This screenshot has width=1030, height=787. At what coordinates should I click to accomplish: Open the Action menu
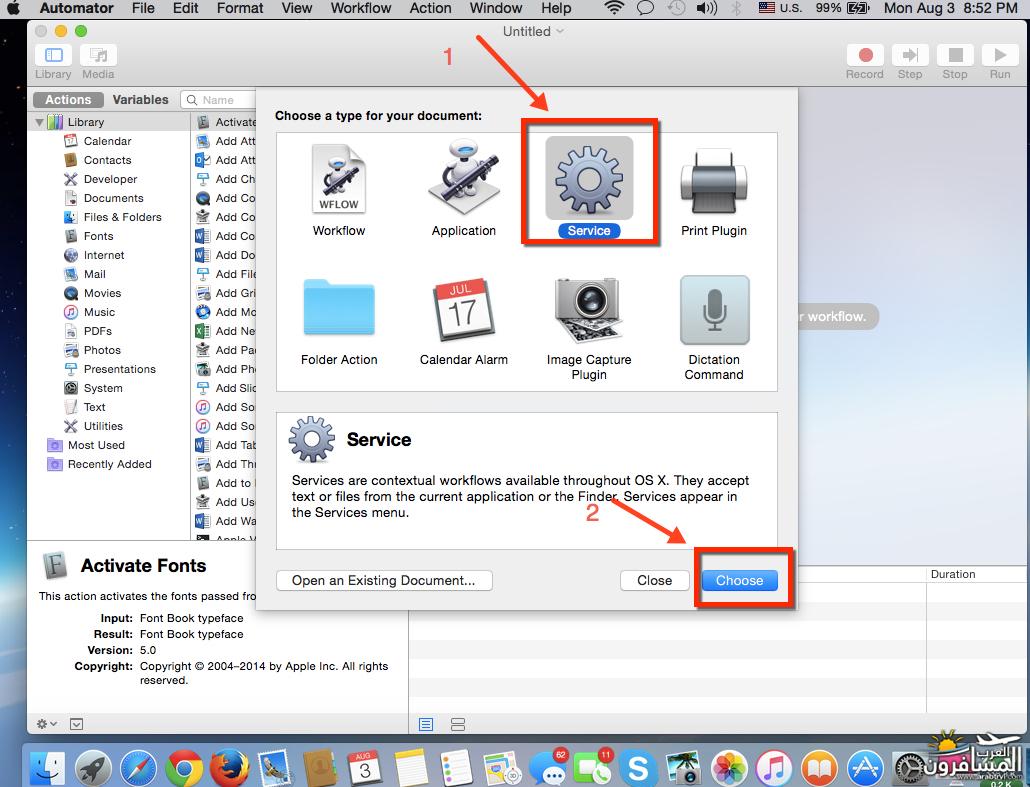430,9
